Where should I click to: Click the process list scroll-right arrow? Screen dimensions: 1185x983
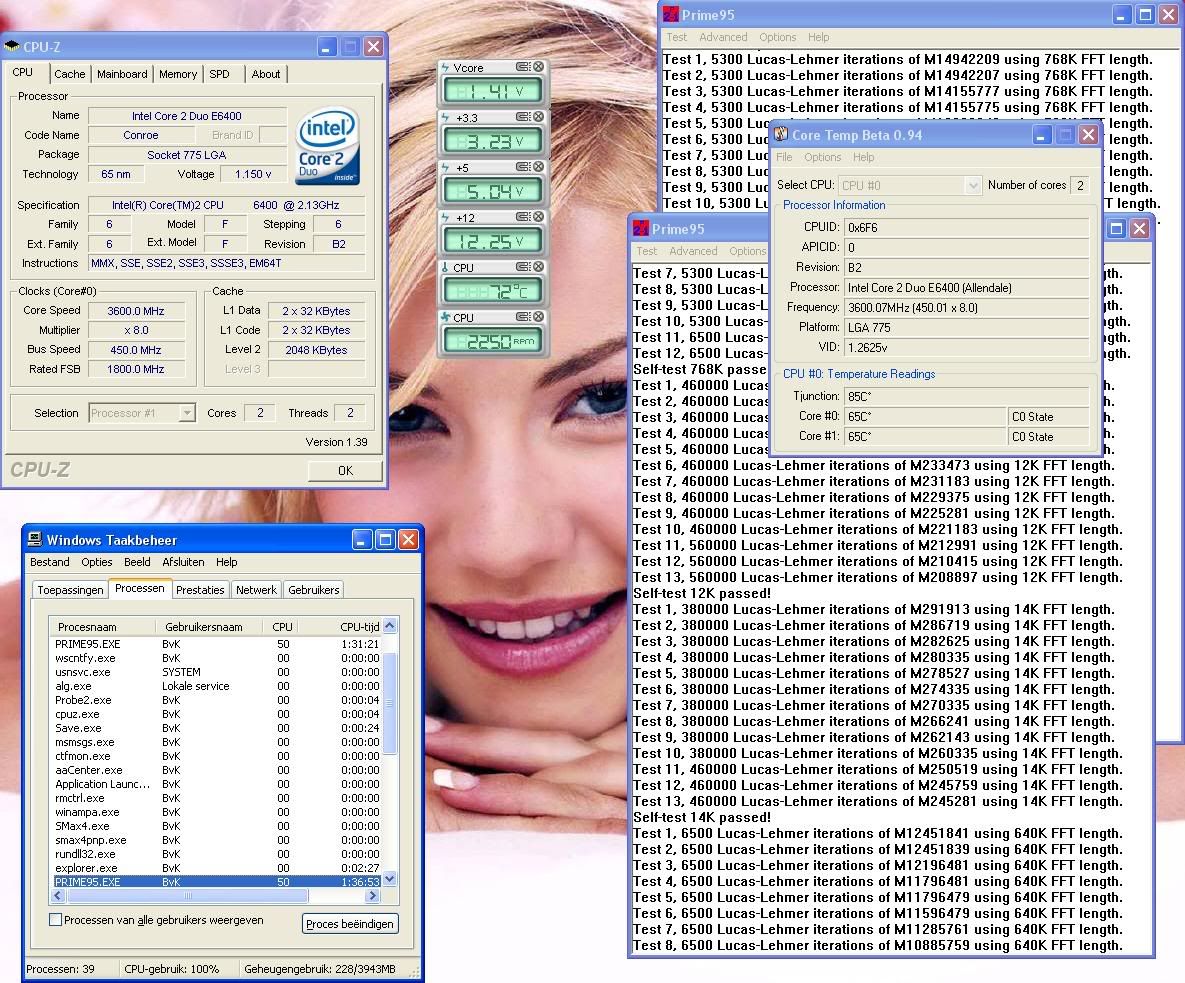[372, 895]
